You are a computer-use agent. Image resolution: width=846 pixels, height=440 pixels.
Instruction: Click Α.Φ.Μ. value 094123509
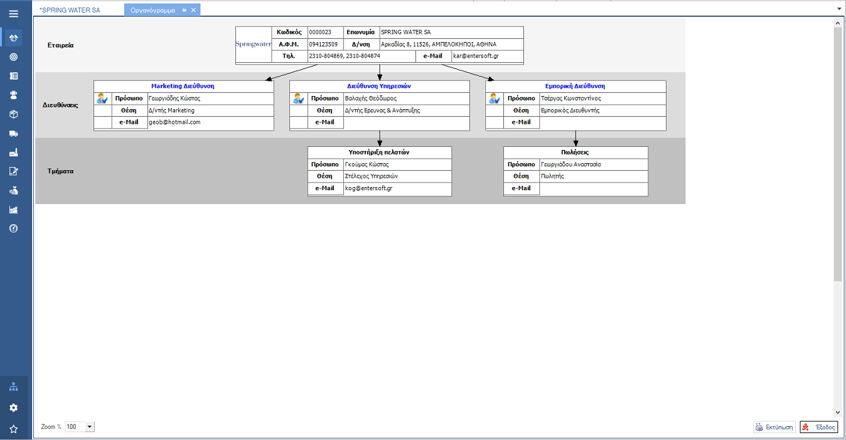pos(323,44)
